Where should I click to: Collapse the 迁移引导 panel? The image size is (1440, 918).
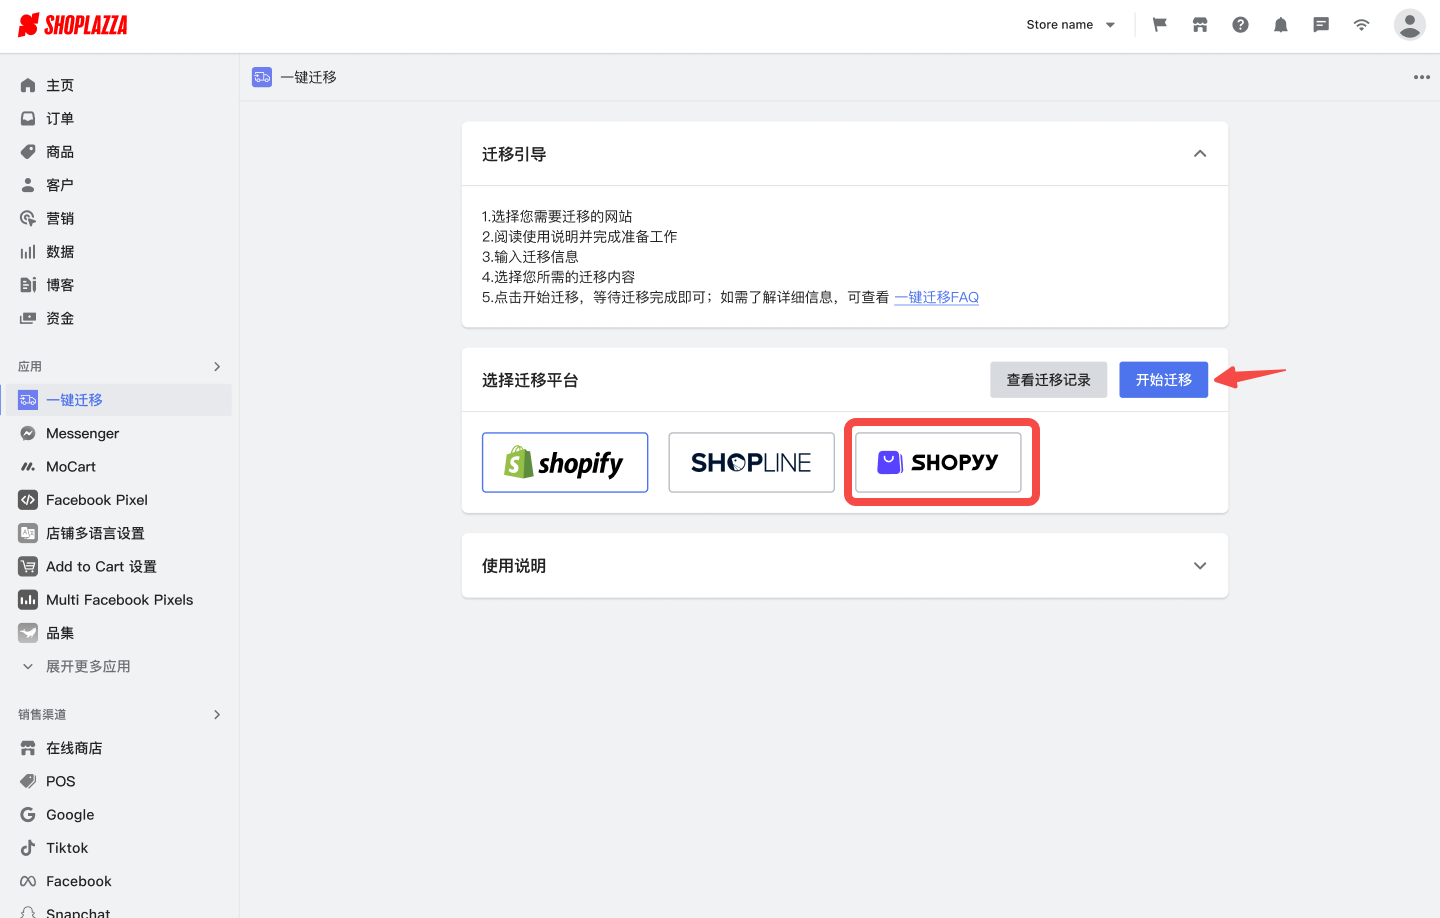click(x=1200, y=154)
